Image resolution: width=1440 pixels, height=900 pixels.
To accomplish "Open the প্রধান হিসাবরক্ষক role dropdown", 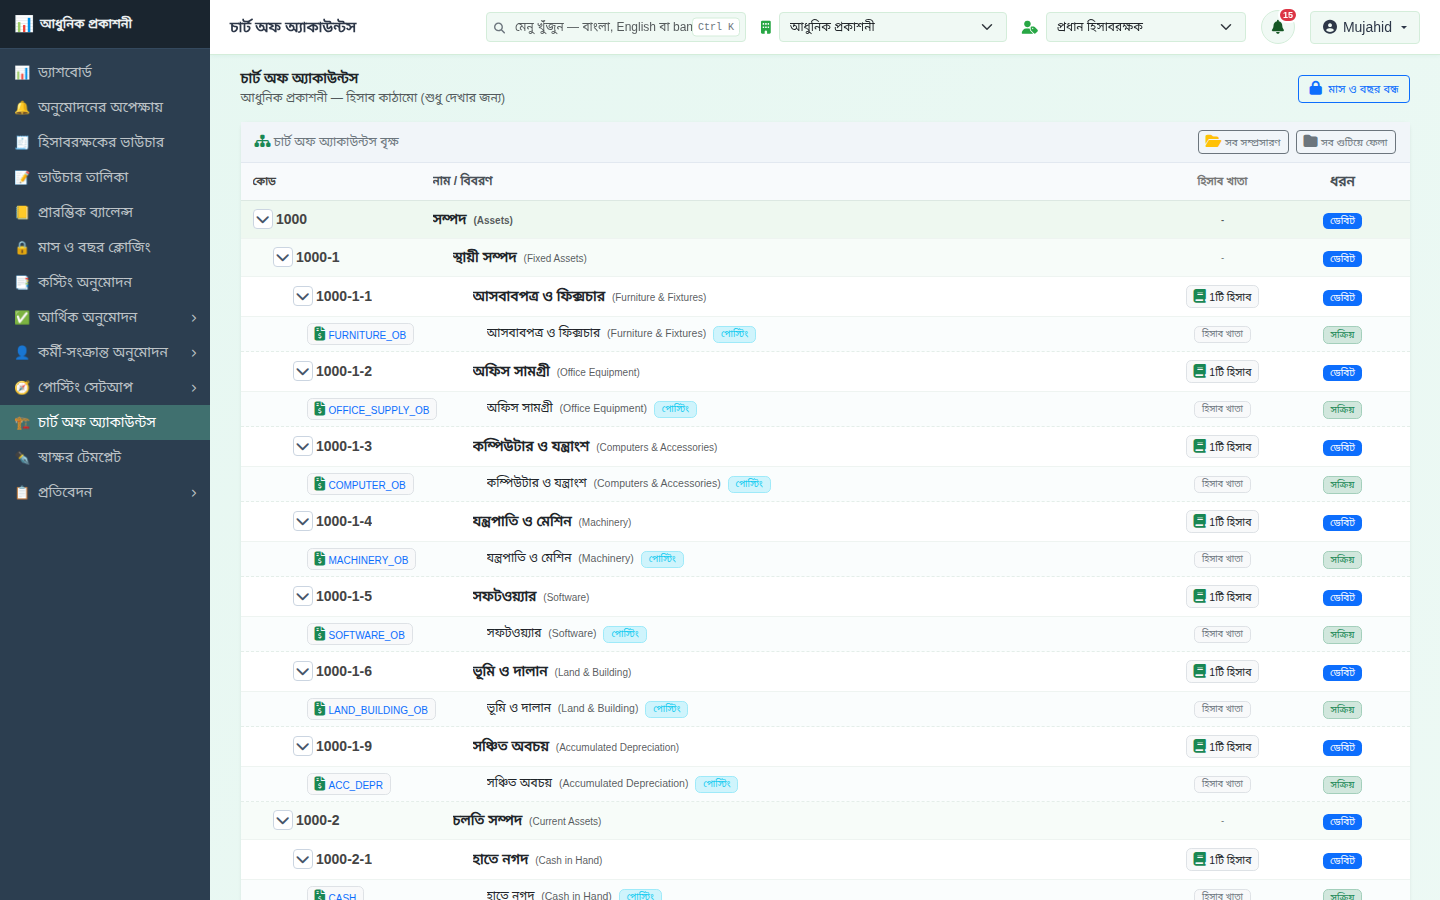I will point(1146,27).
